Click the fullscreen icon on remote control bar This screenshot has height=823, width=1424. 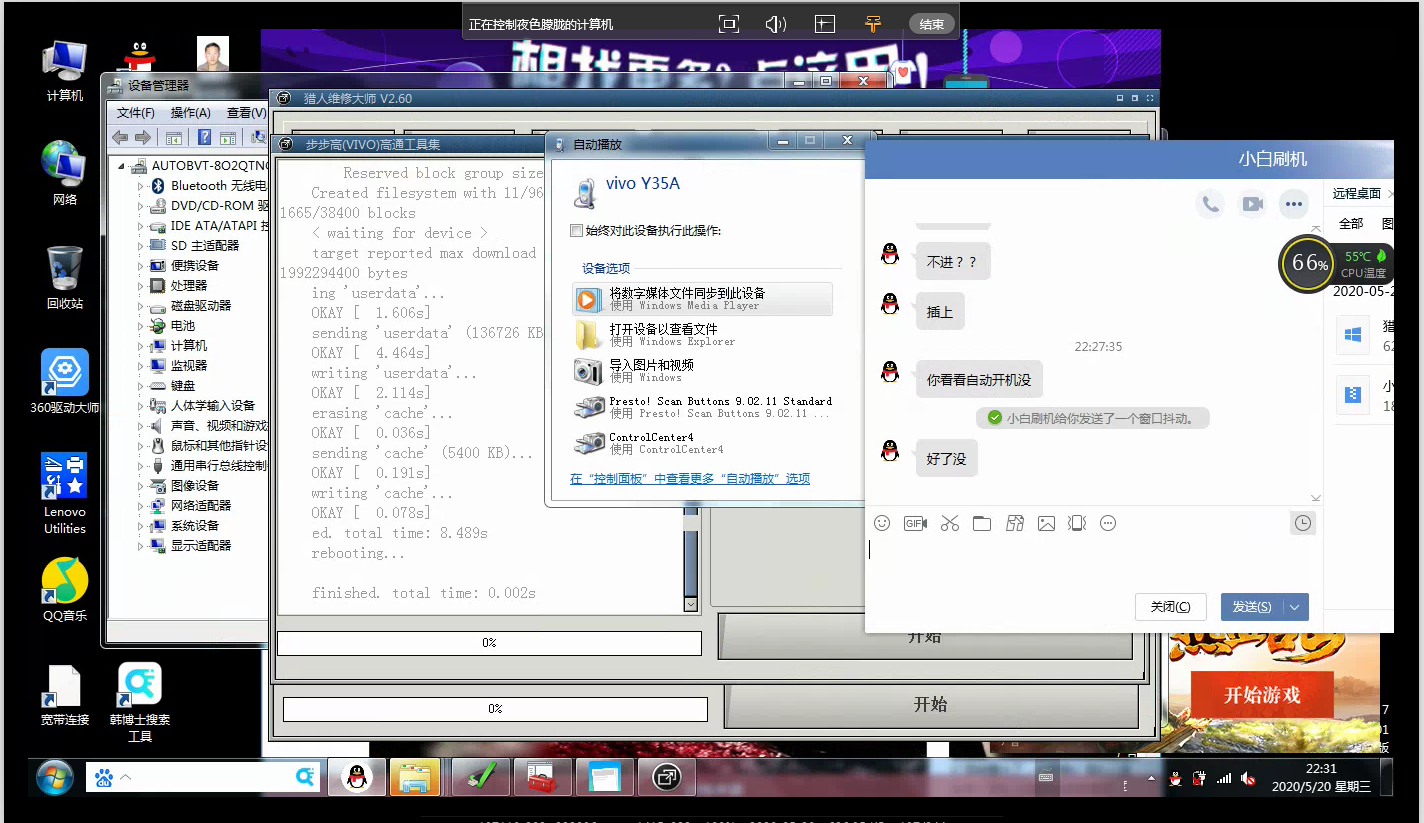click(729, 24)
